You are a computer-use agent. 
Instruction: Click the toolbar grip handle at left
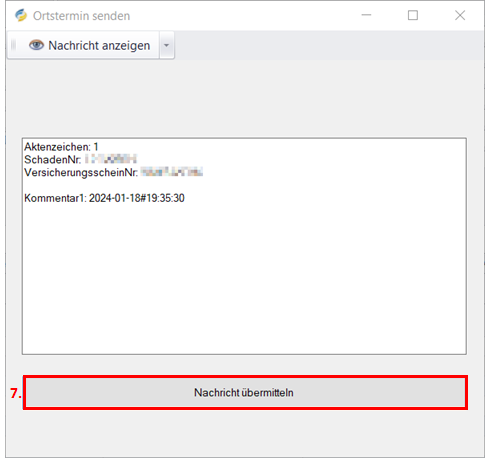(x=13, y=45)
